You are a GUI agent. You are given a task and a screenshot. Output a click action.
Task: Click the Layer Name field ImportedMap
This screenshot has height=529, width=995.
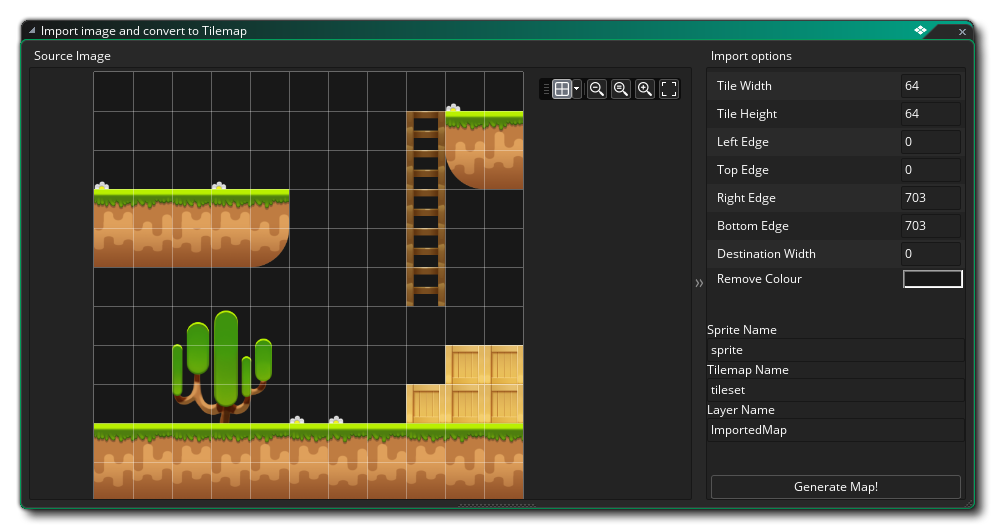(x=836, y=430)
